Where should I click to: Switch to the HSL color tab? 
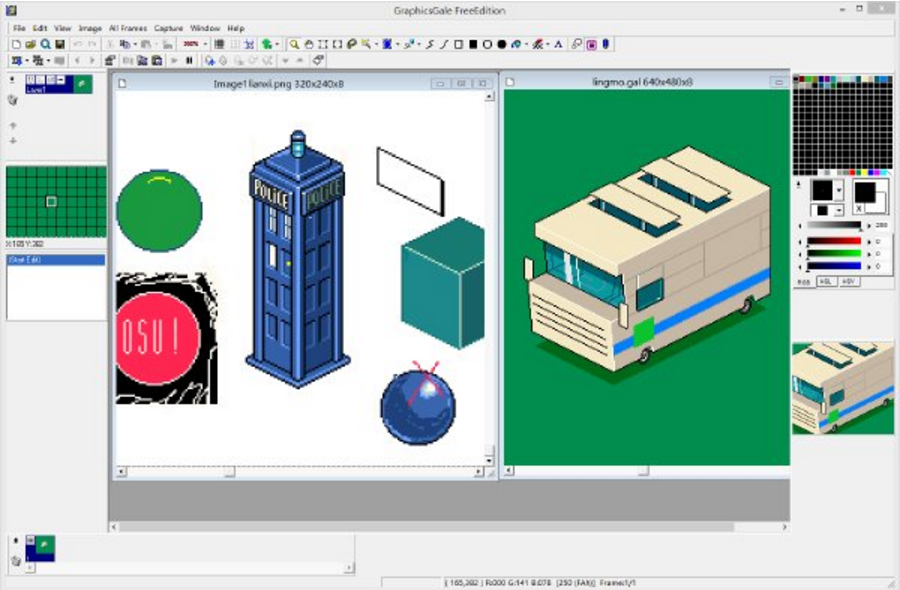(825, 282)
